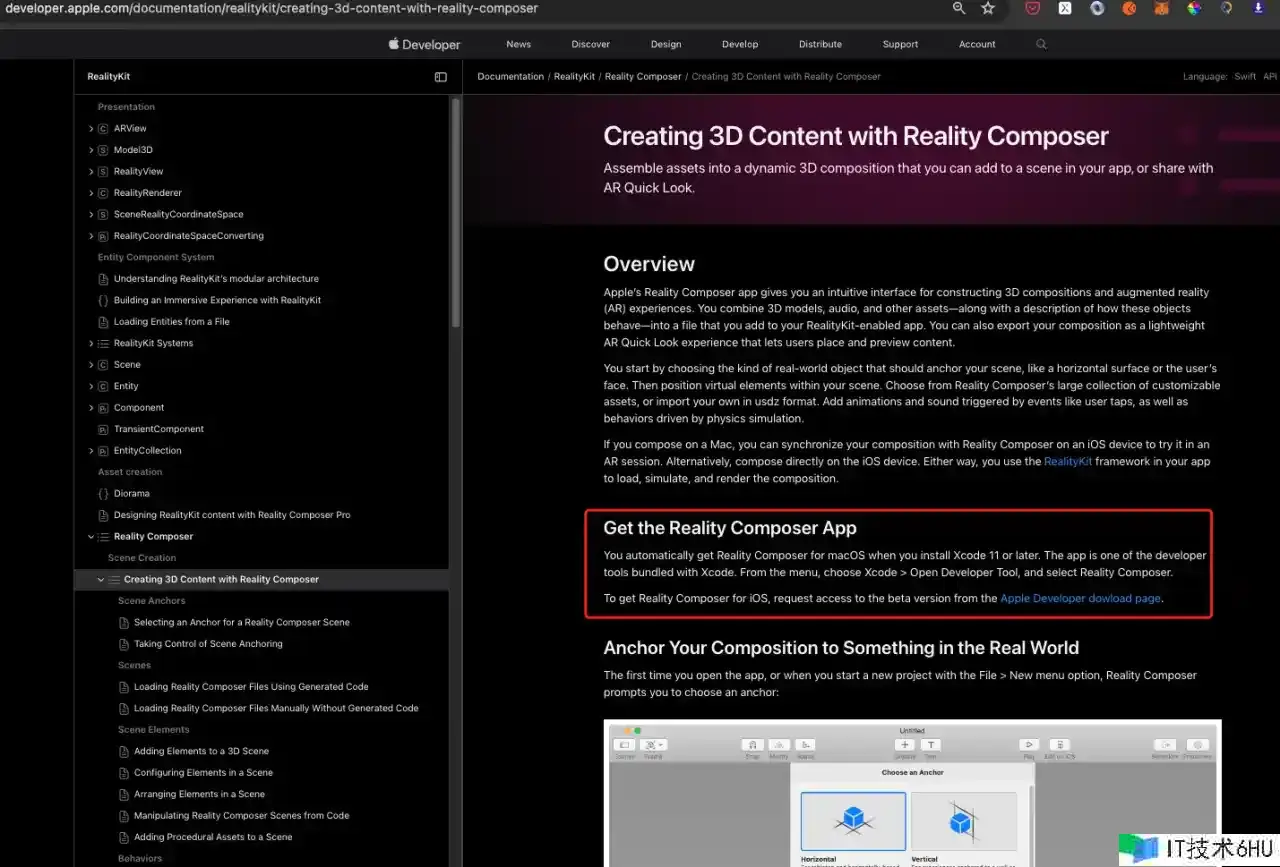This screenshot has width=1280, height=867.
Task: Collapse the Reality Composer section
Action: (91, 537)
